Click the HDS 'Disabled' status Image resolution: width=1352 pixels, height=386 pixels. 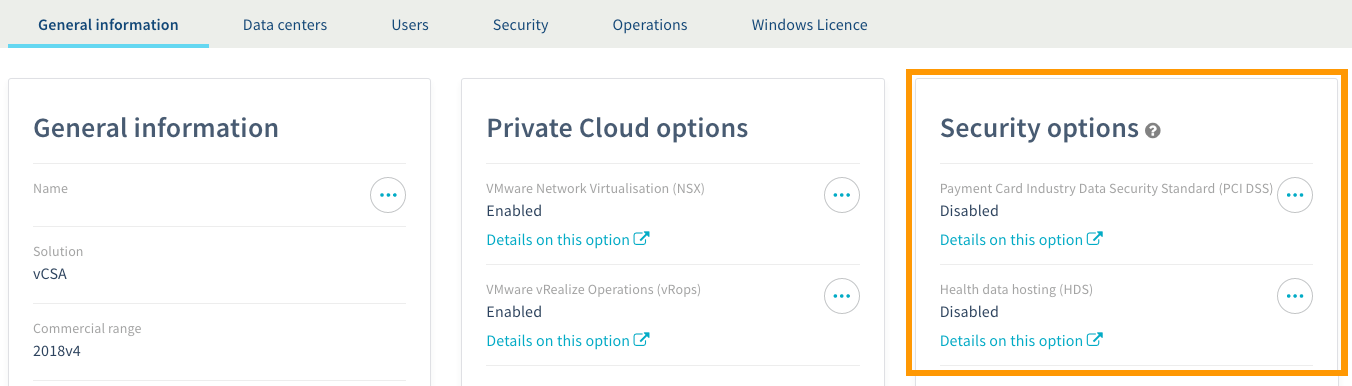coord(969,312)
